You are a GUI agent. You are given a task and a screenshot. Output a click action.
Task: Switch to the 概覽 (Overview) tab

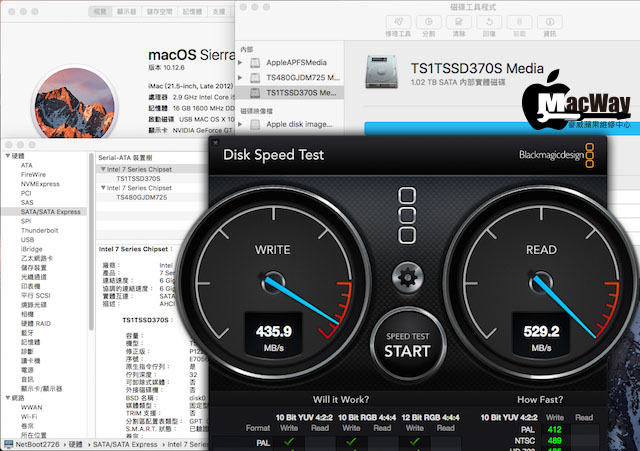pyautogui.click(x=100, y=11)
